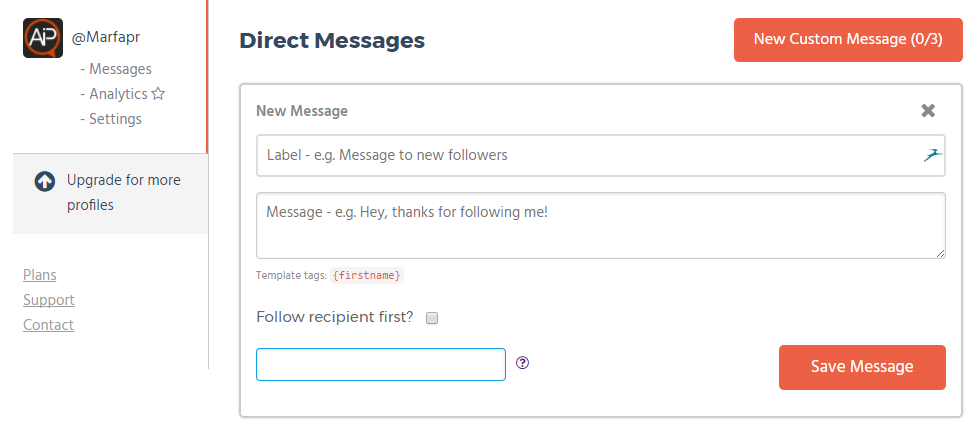
Task: Click the AP profile avatar logo
Action: click(43, 37)
